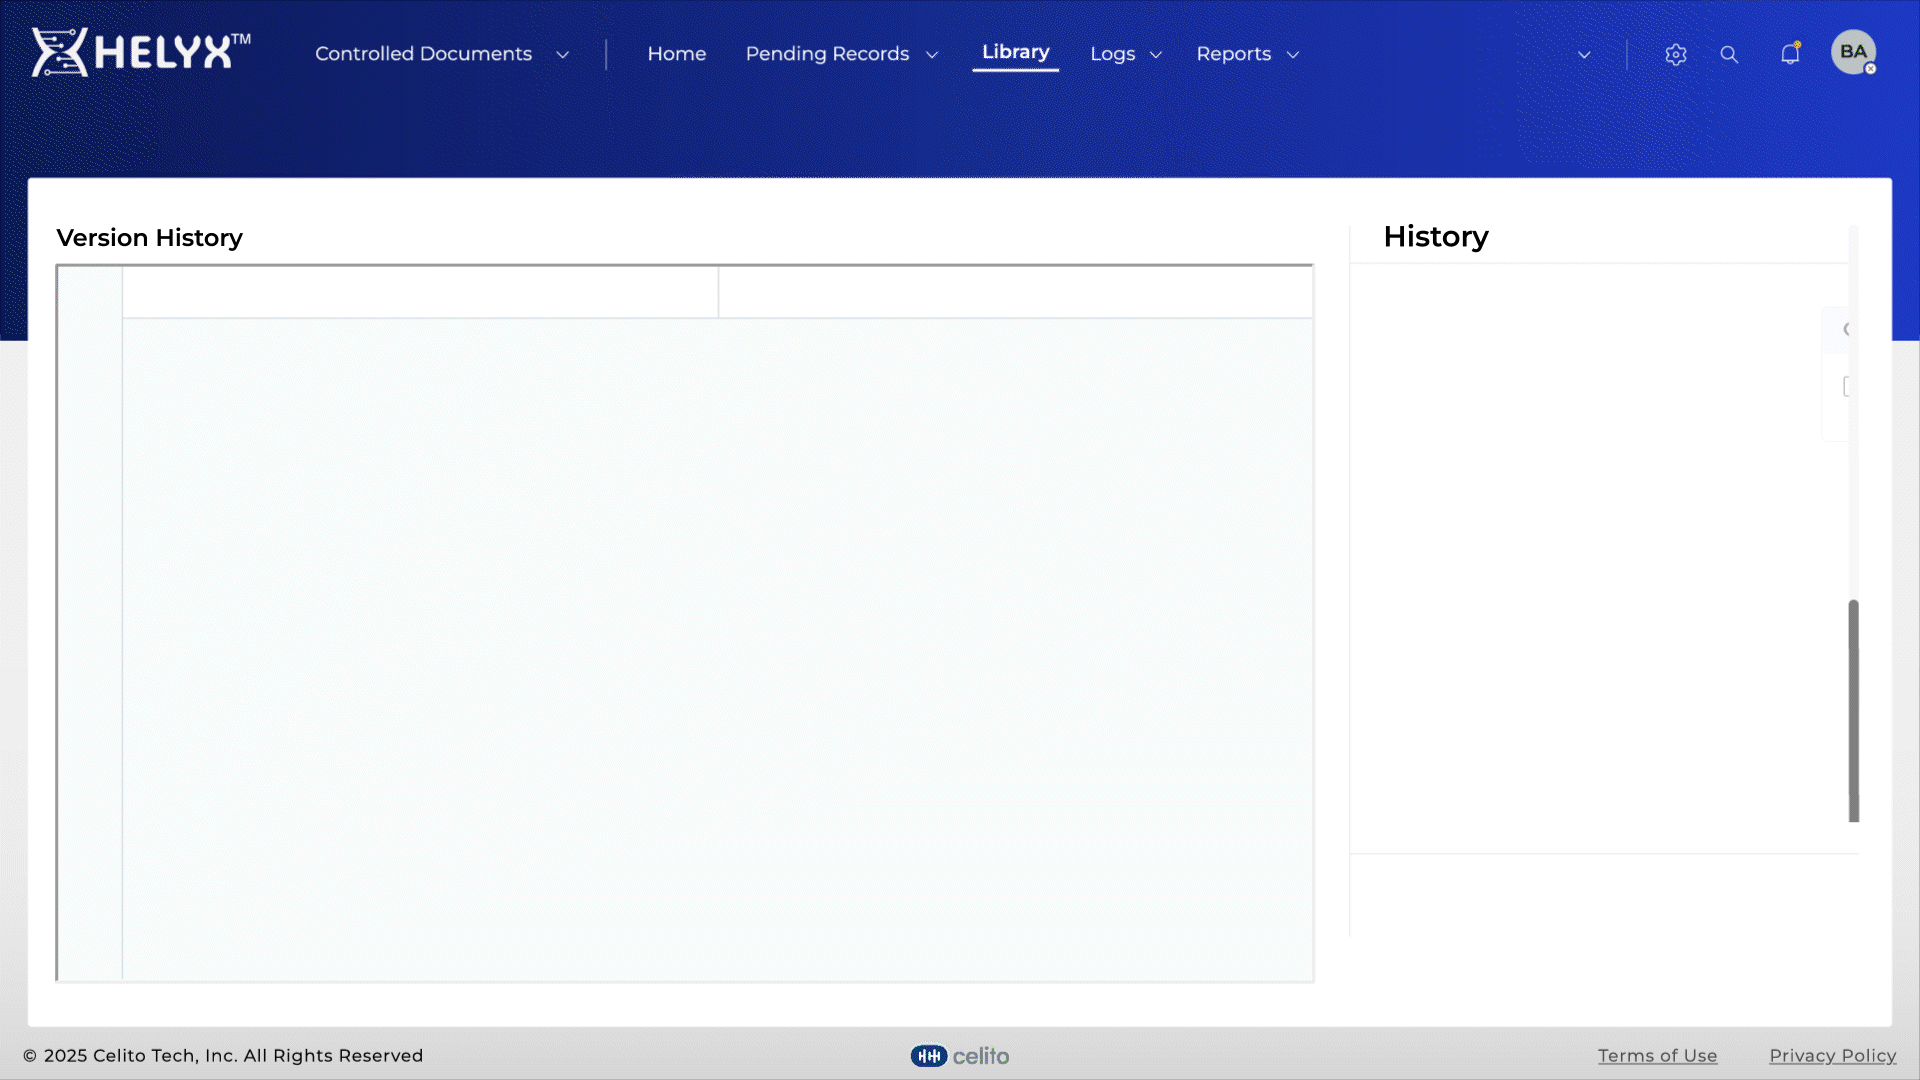The height and width of the screenshot is (1080, 1920).
Task: Select the Library tab
Action: (x=1015, y=52)
